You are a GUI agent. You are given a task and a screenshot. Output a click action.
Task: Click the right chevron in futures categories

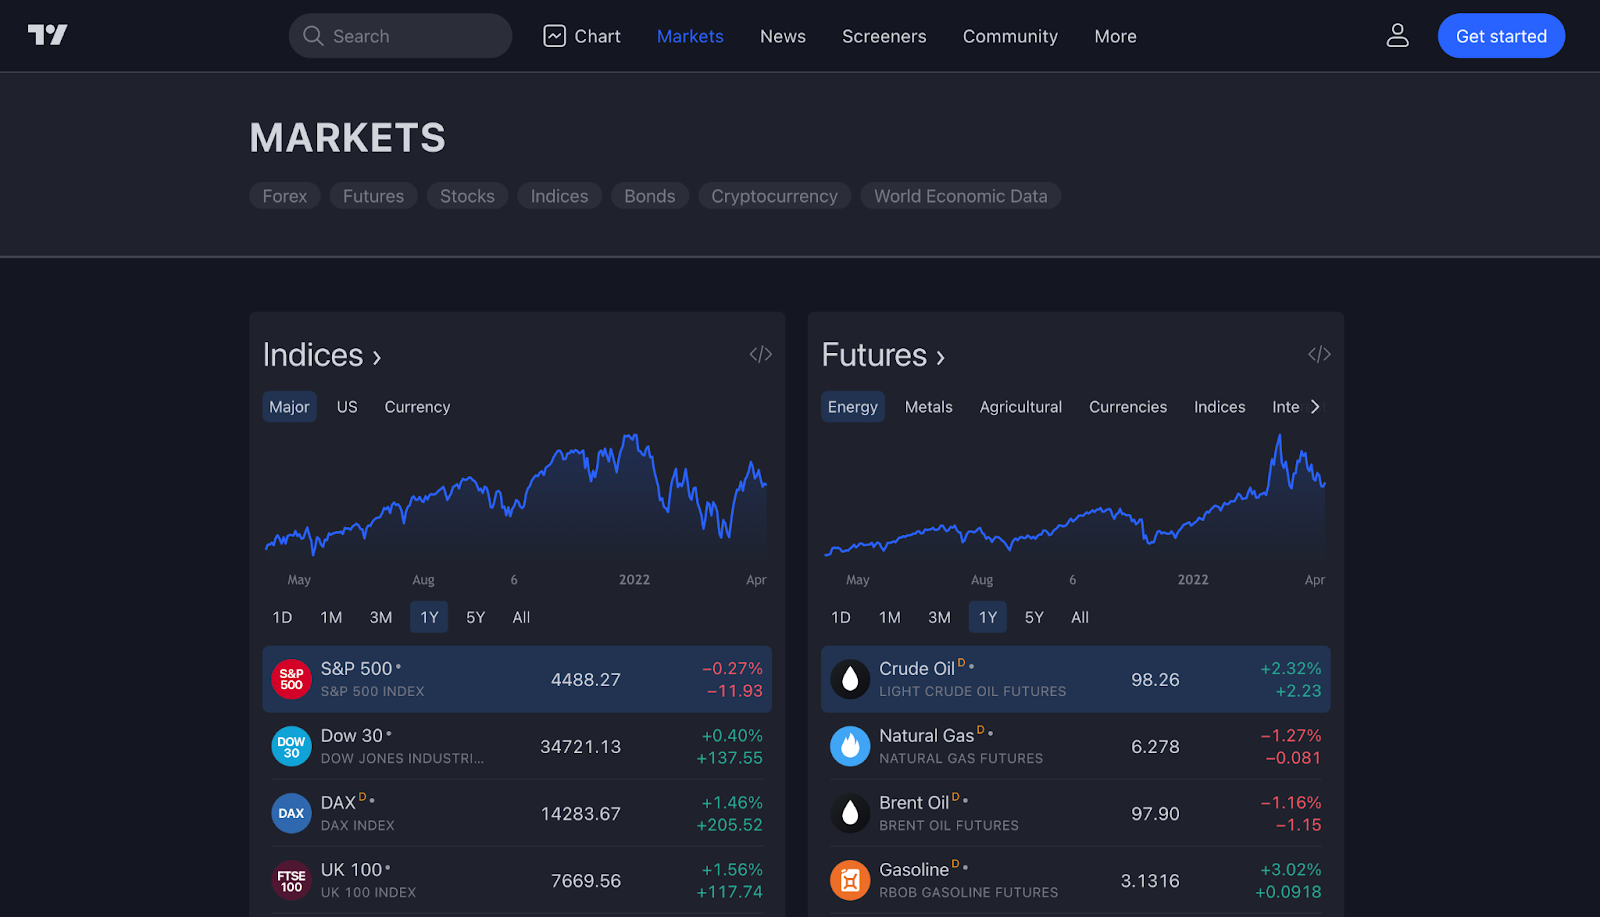tap(1315, 406)
